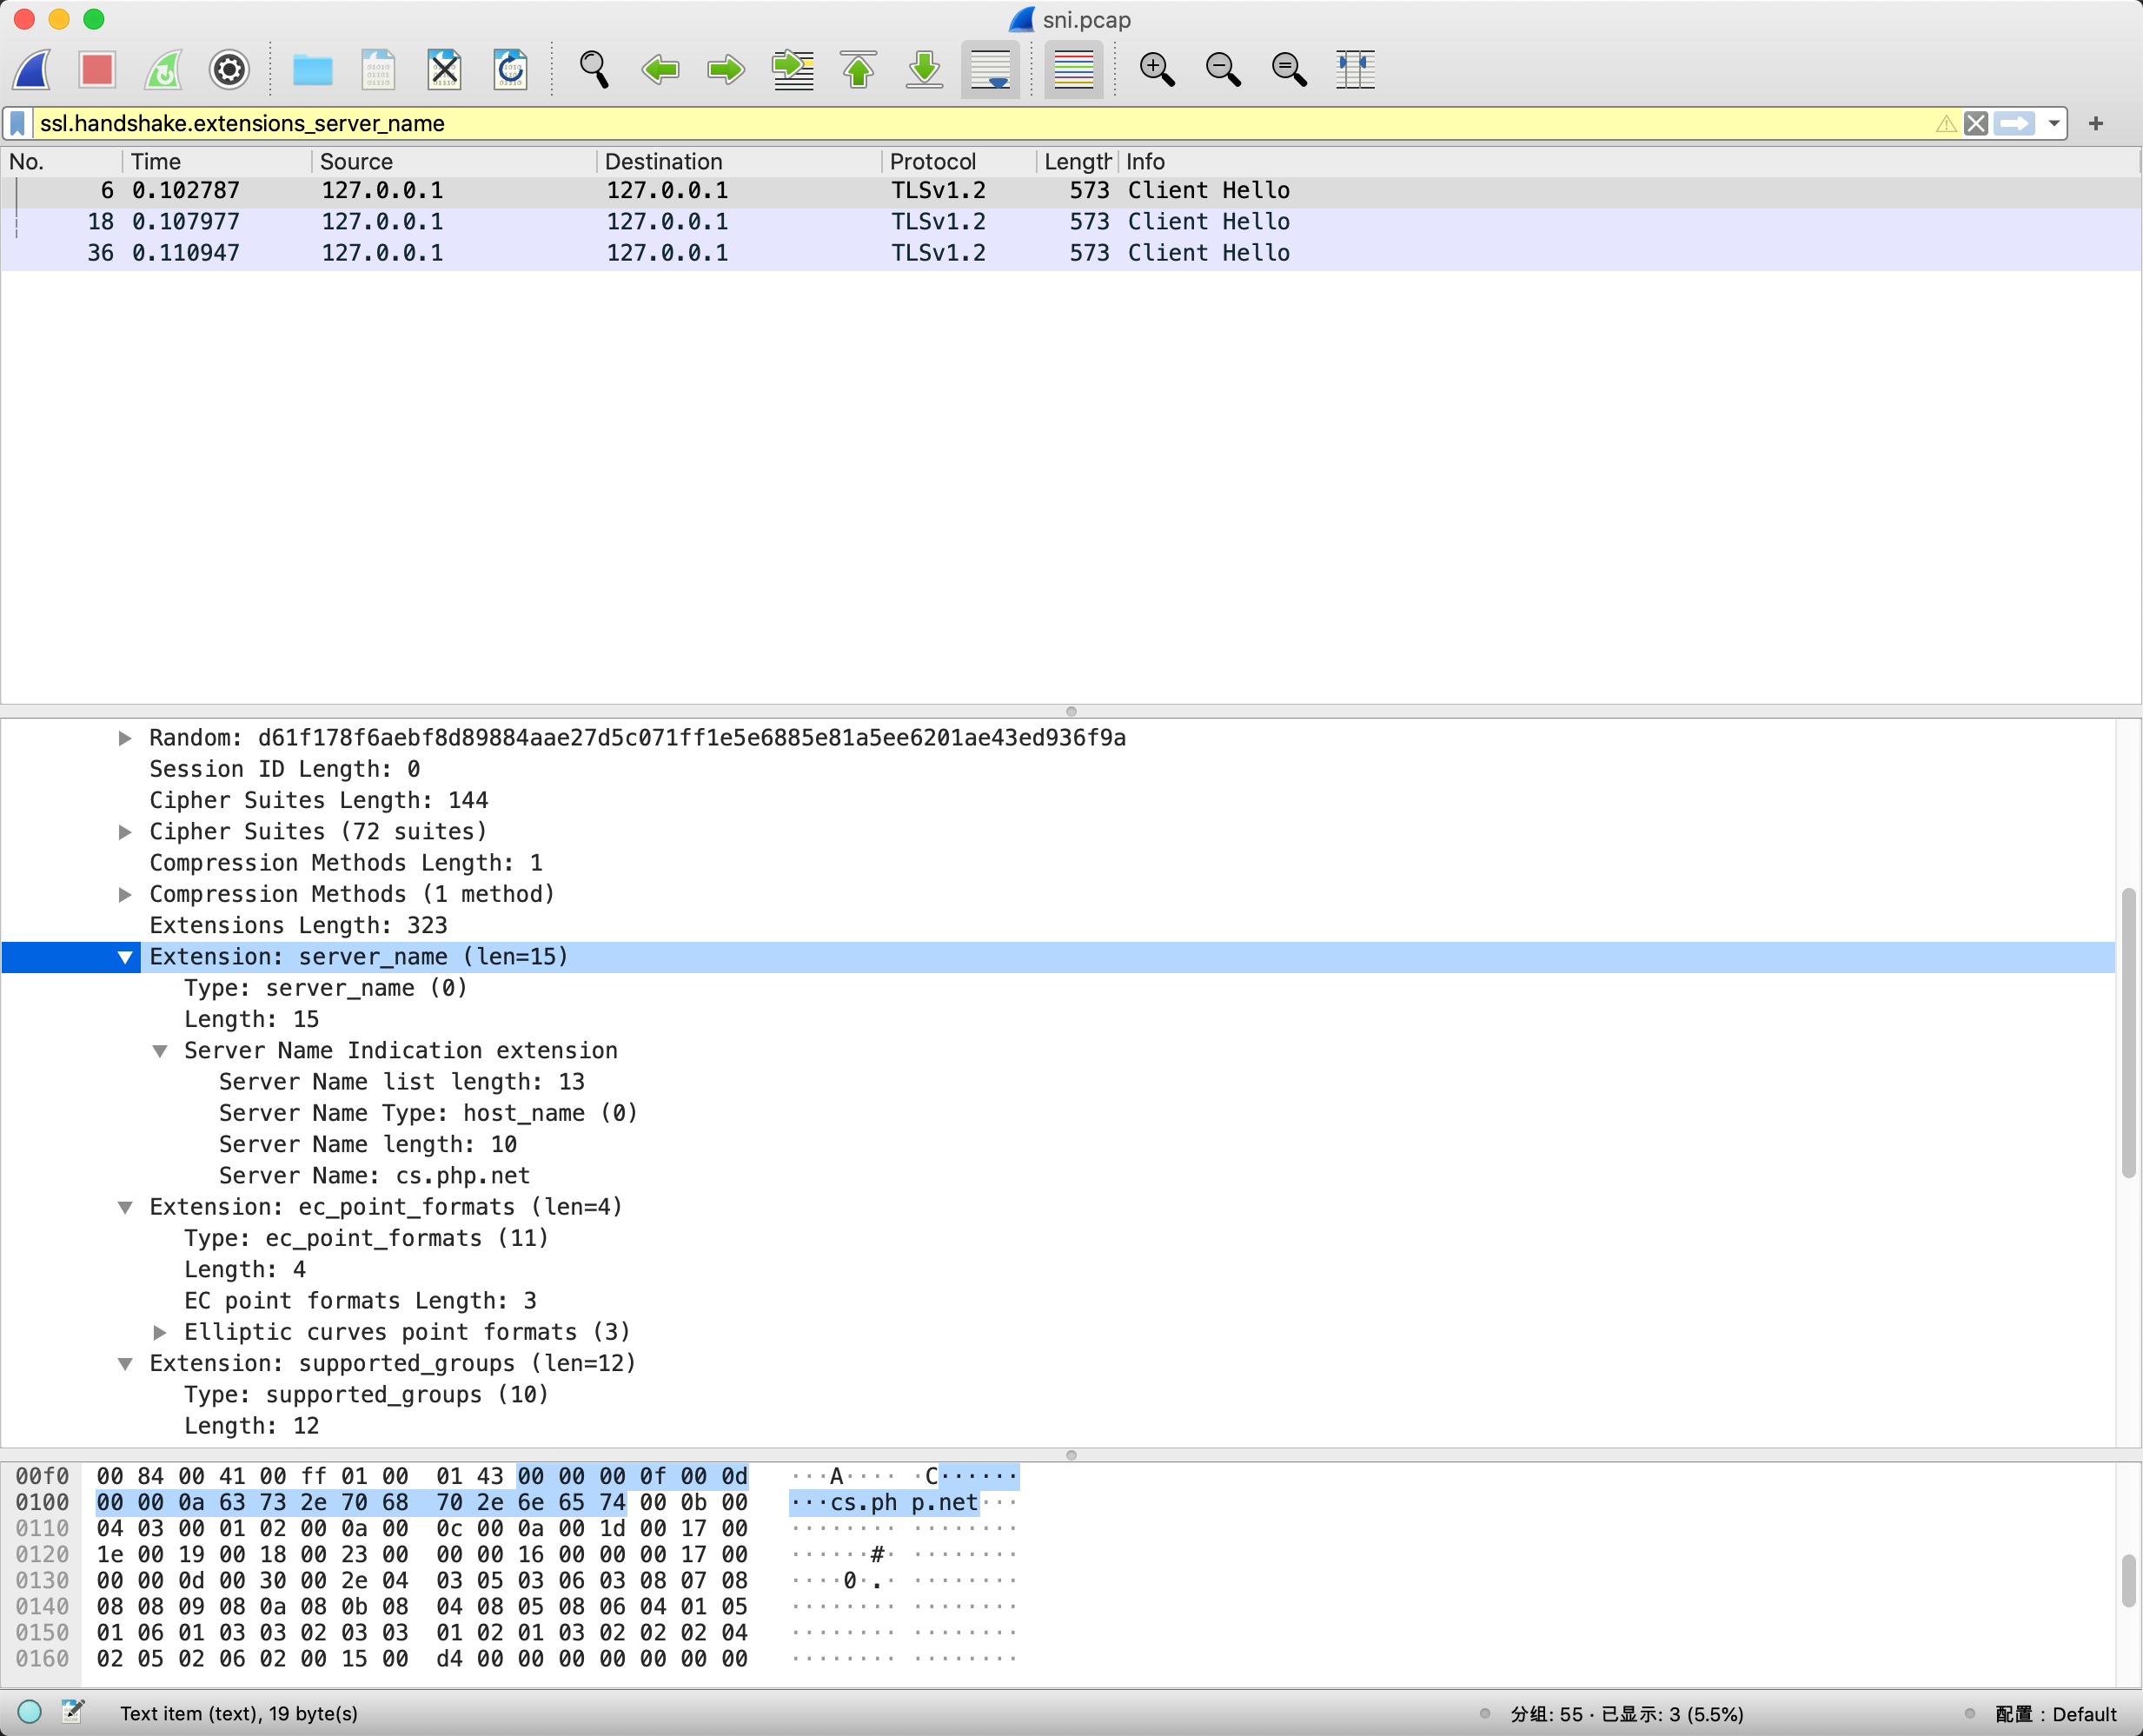The height and width of the screenshot is (1736, 2143).
Task: Jump to first packet arrow icon
Action: pos(858,69)
